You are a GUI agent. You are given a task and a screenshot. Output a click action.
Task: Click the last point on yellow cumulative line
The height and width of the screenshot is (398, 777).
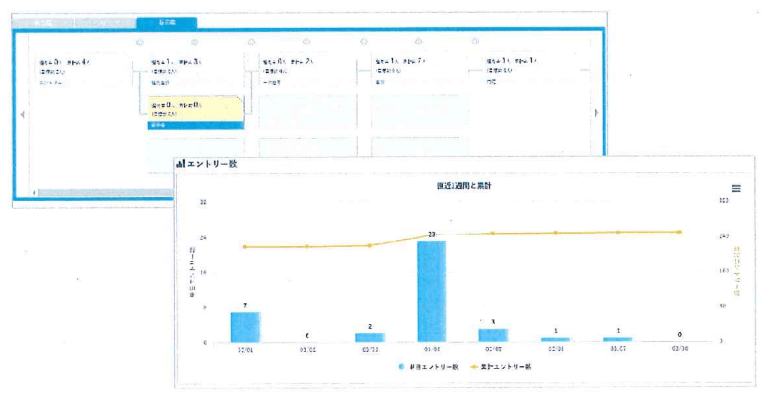tap(679, 232)
